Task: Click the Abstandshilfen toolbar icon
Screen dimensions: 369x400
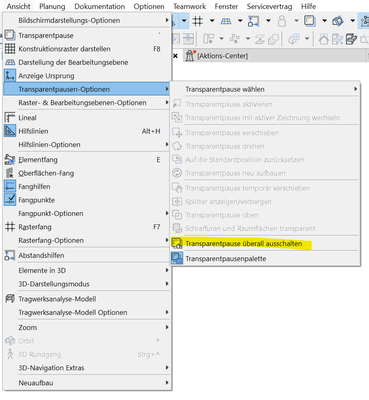Action: [254, 21]
